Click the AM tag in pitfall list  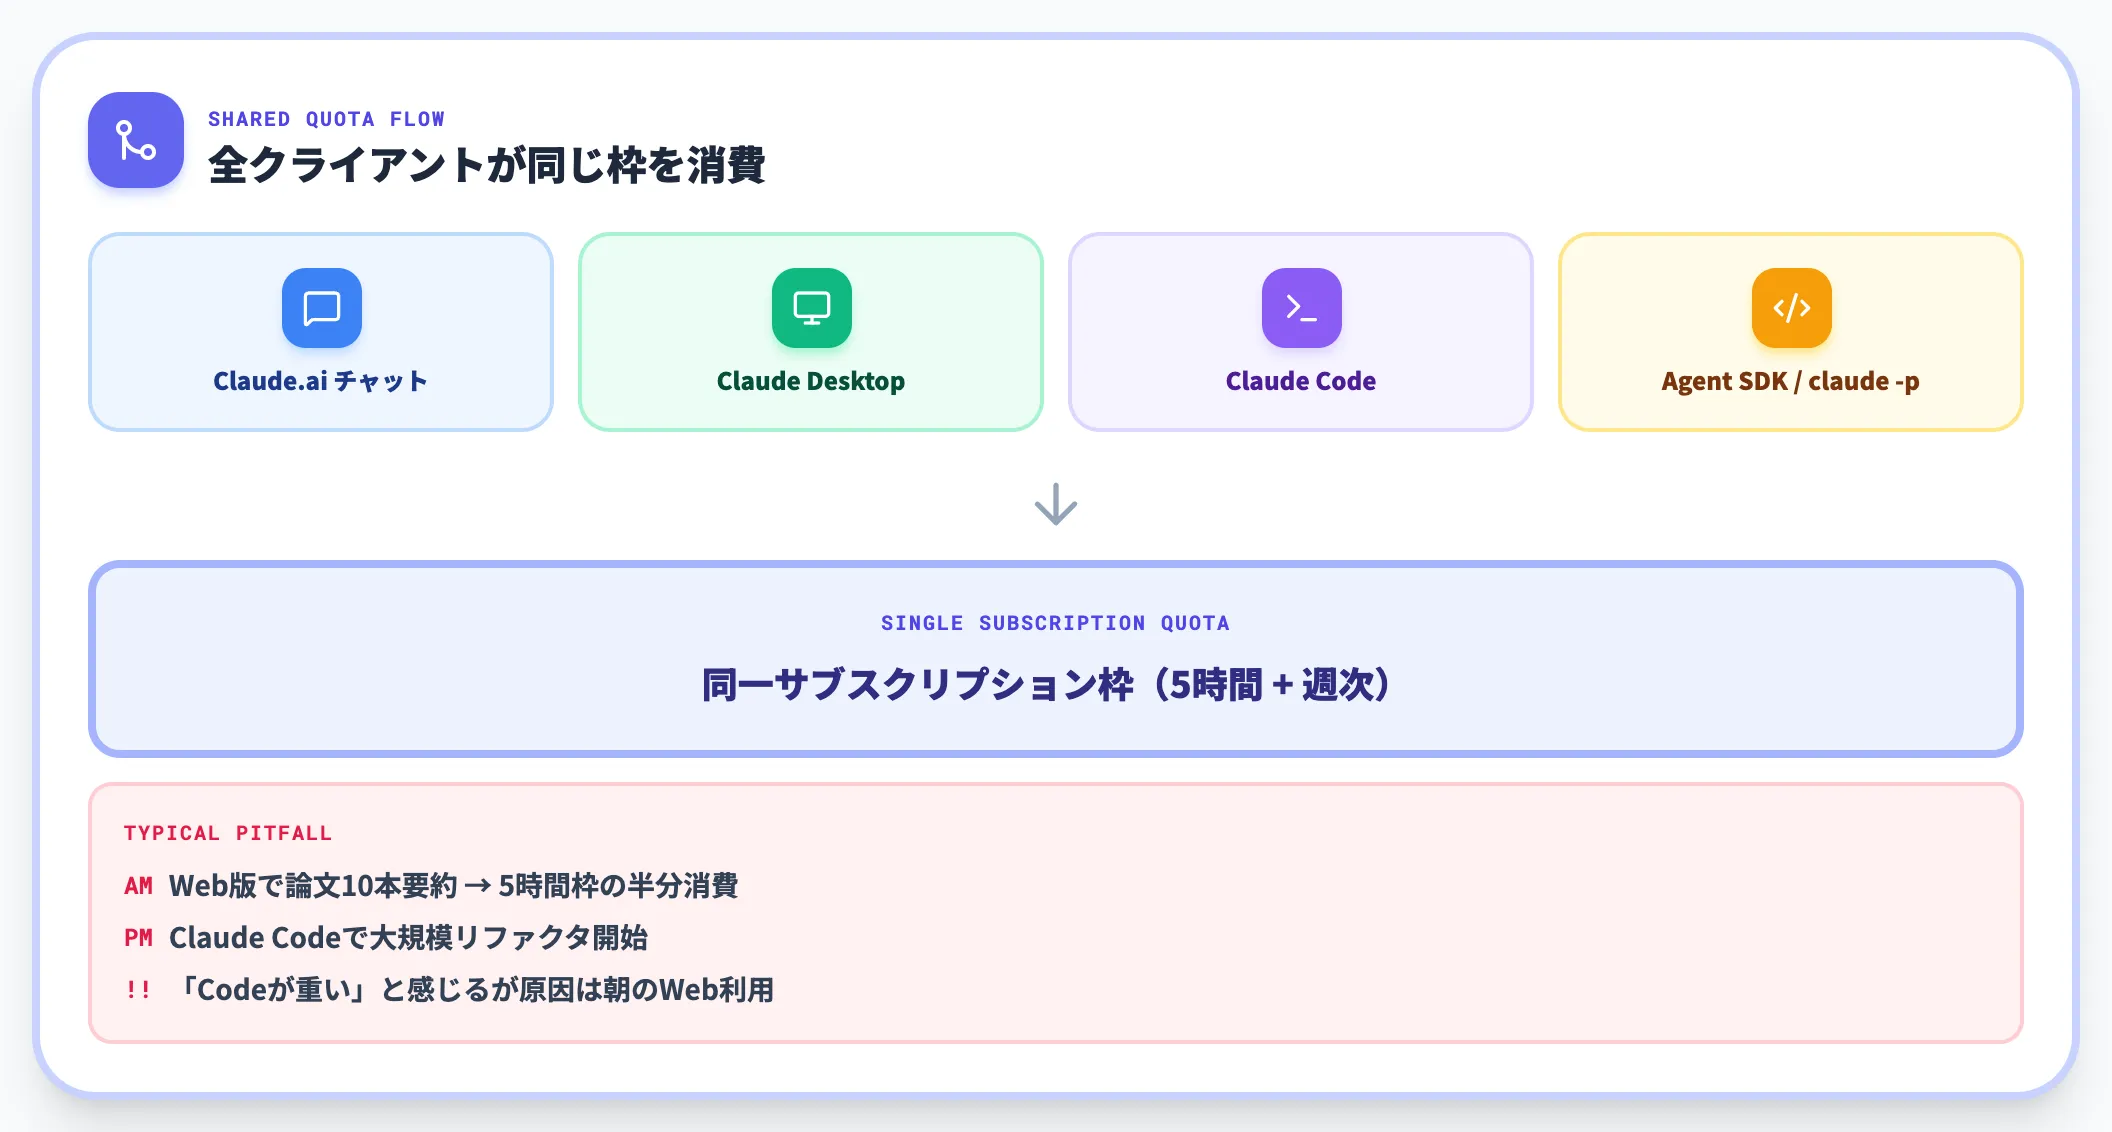point(138,886)
